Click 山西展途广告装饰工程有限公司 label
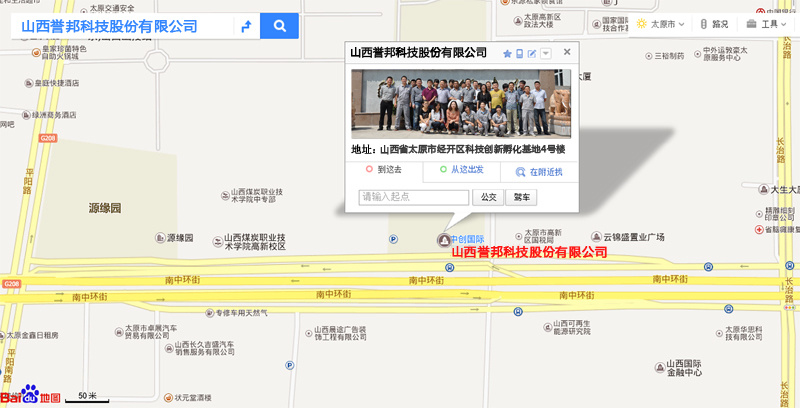This screenshot has height=408, width=800. coord(340,334)
